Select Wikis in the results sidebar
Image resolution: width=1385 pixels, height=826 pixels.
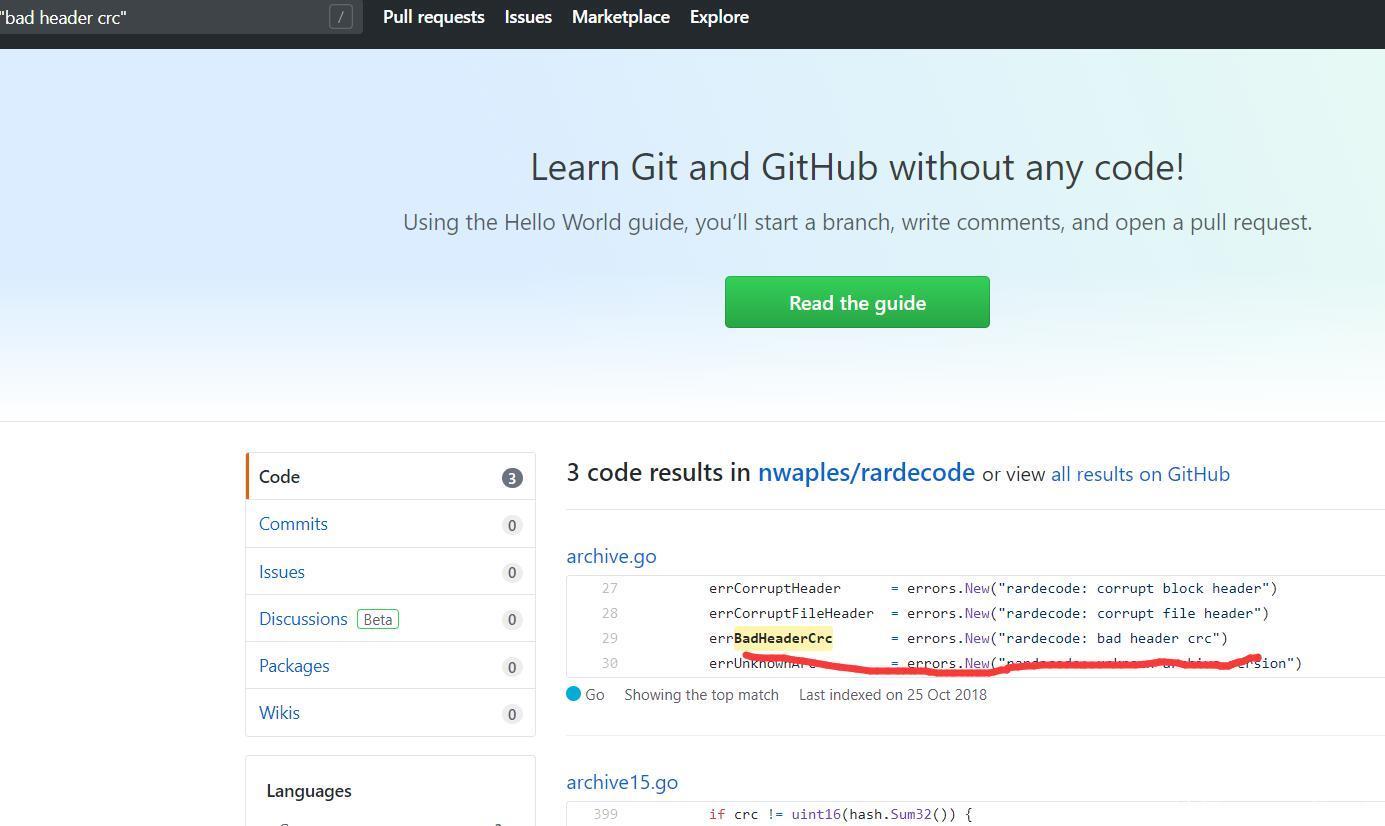(279, 713)
